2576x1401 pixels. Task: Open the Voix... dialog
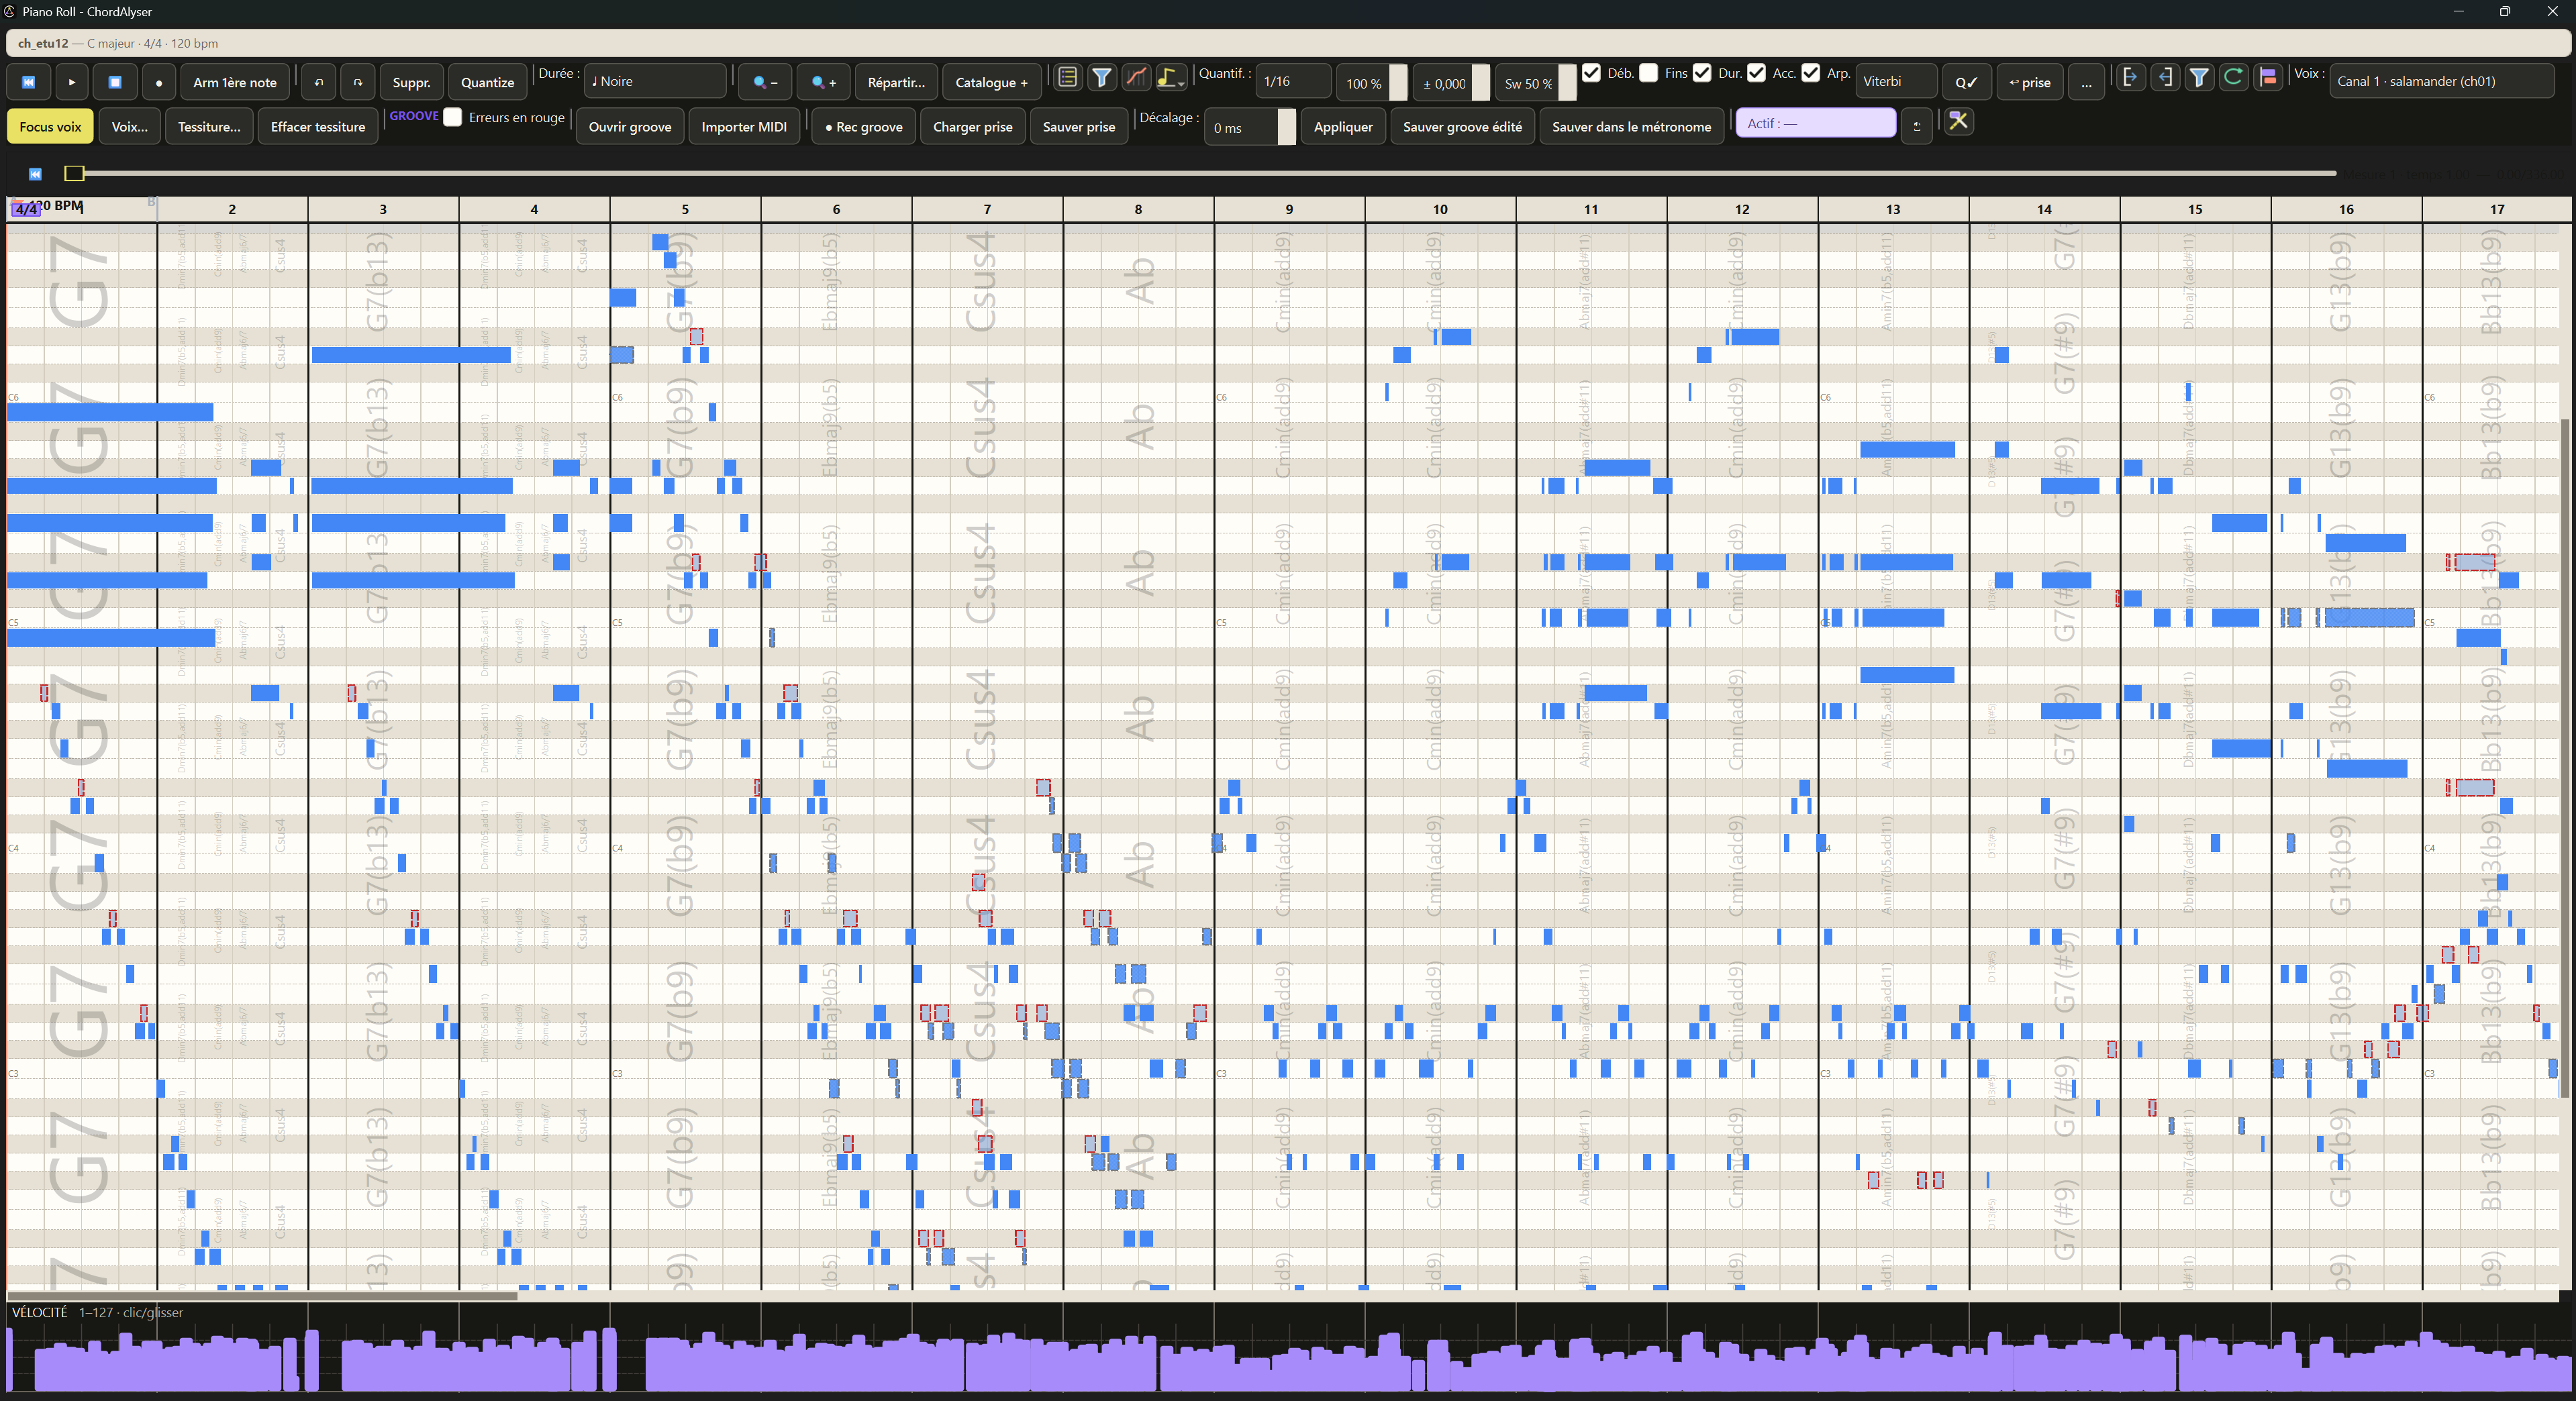pos(130,126)
